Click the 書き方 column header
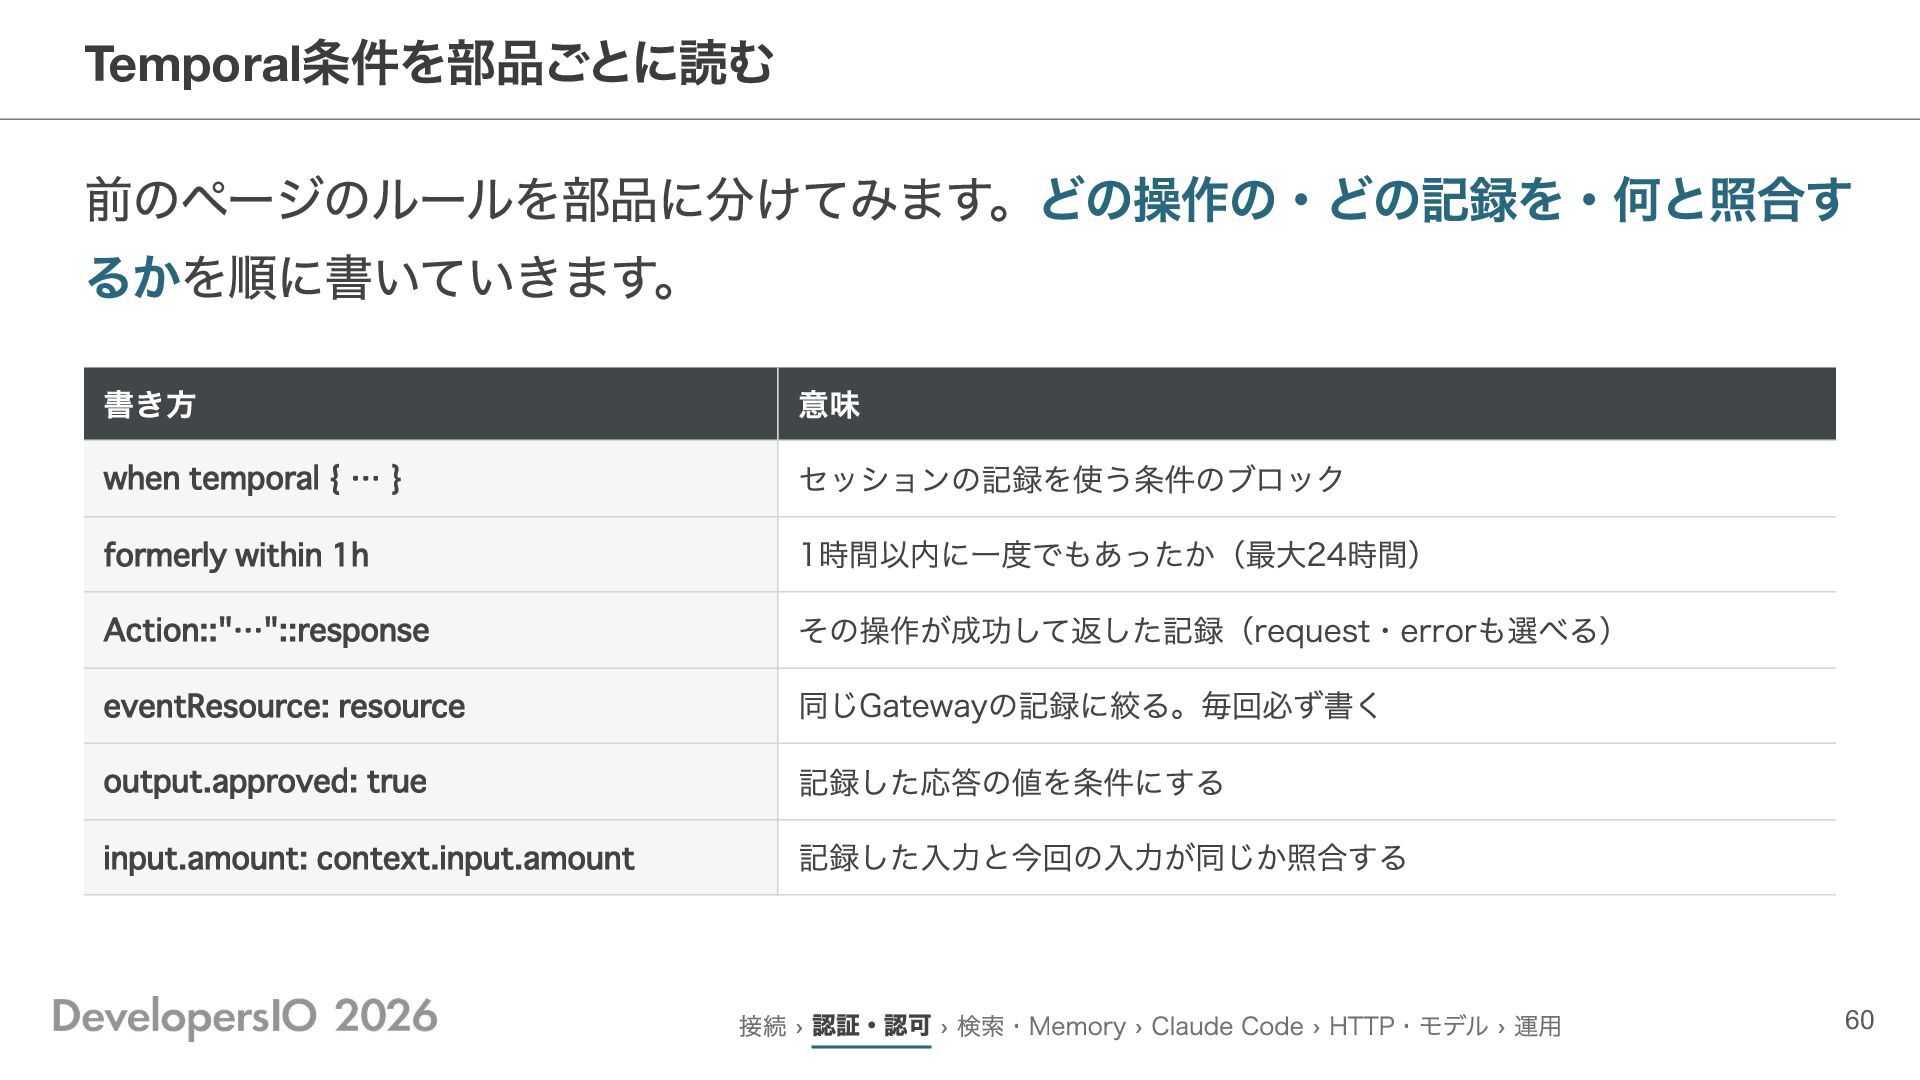The width and height of the screenshot is (1920, 1080). 430,404
